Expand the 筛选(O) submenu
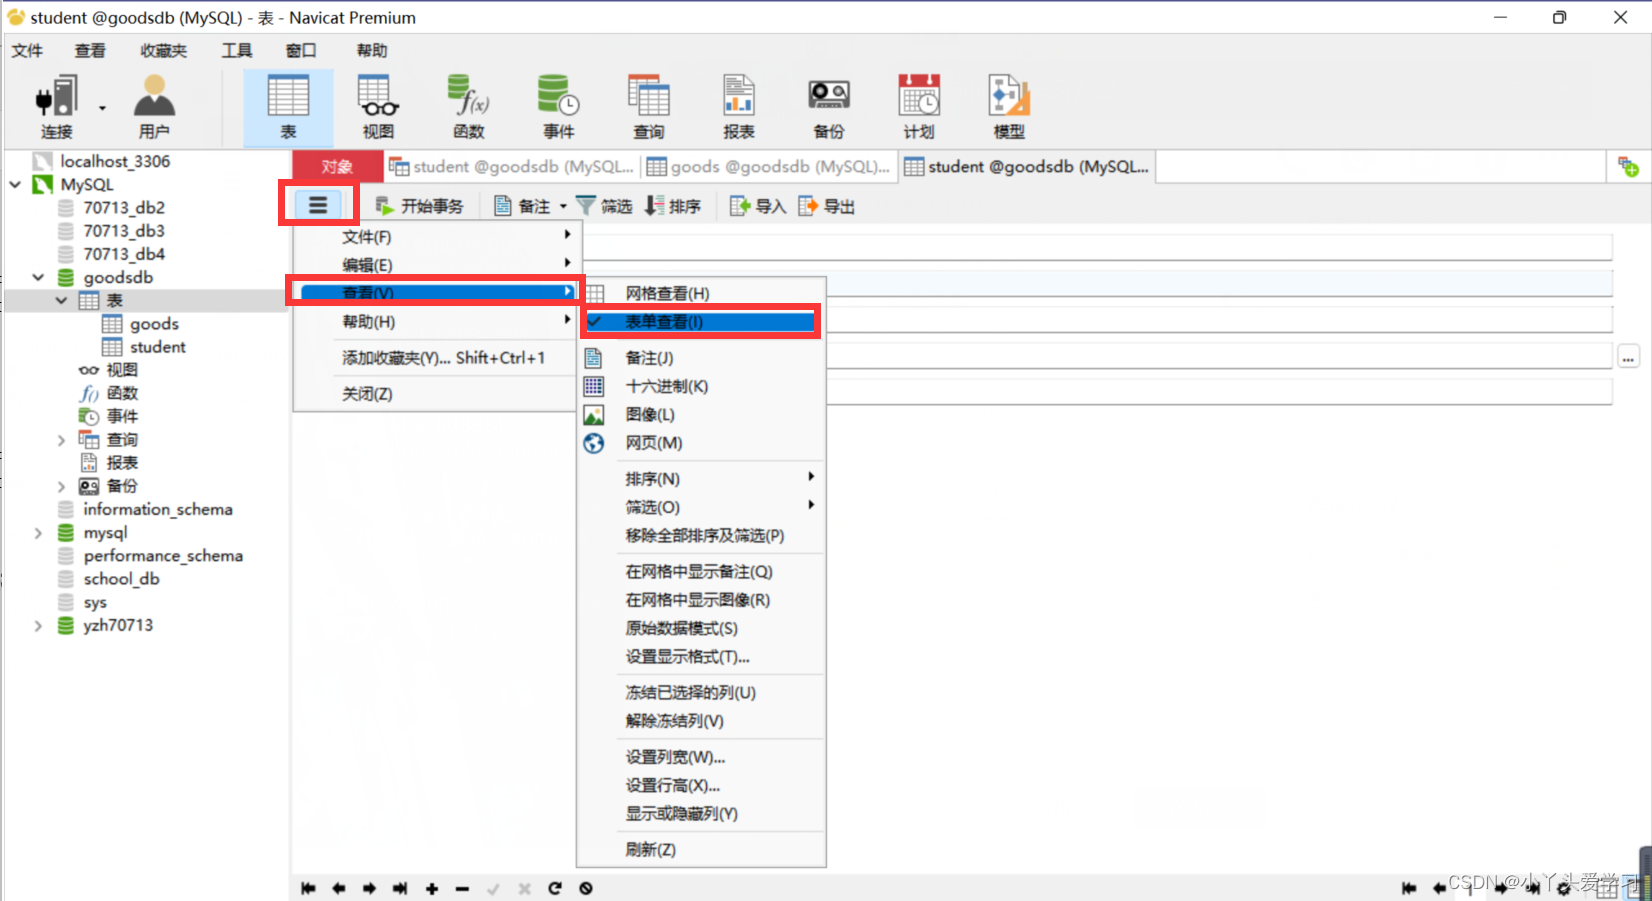Screen dimensions: 1652x901 (x=700, y=507)
